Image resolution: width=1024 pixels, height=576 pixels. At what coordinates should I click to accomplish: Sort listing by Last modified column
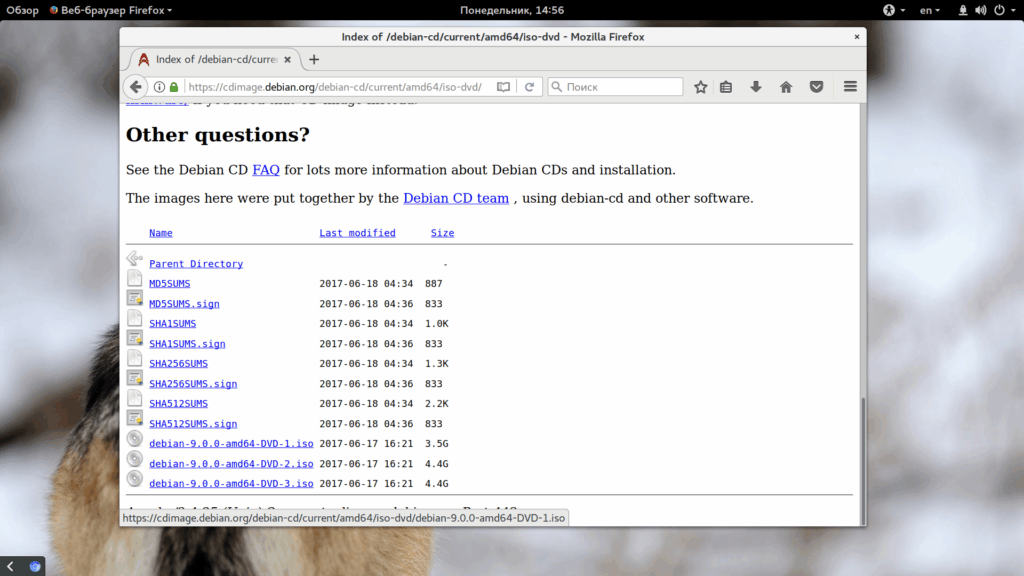click(357, 233)
